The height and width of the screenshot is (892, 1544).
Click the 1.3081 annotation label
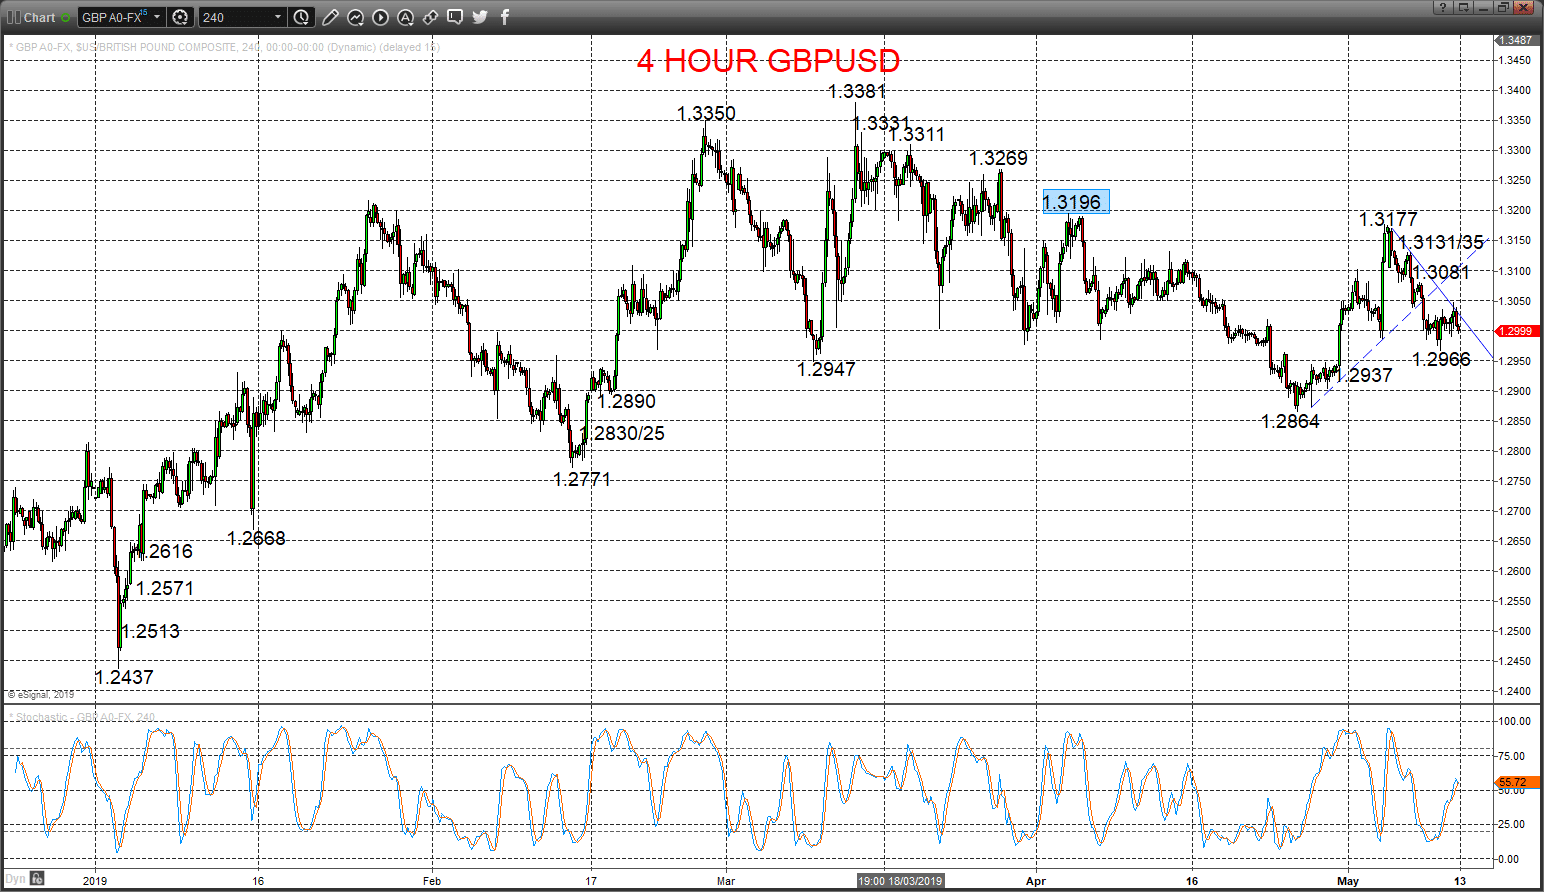[1441, 272]
